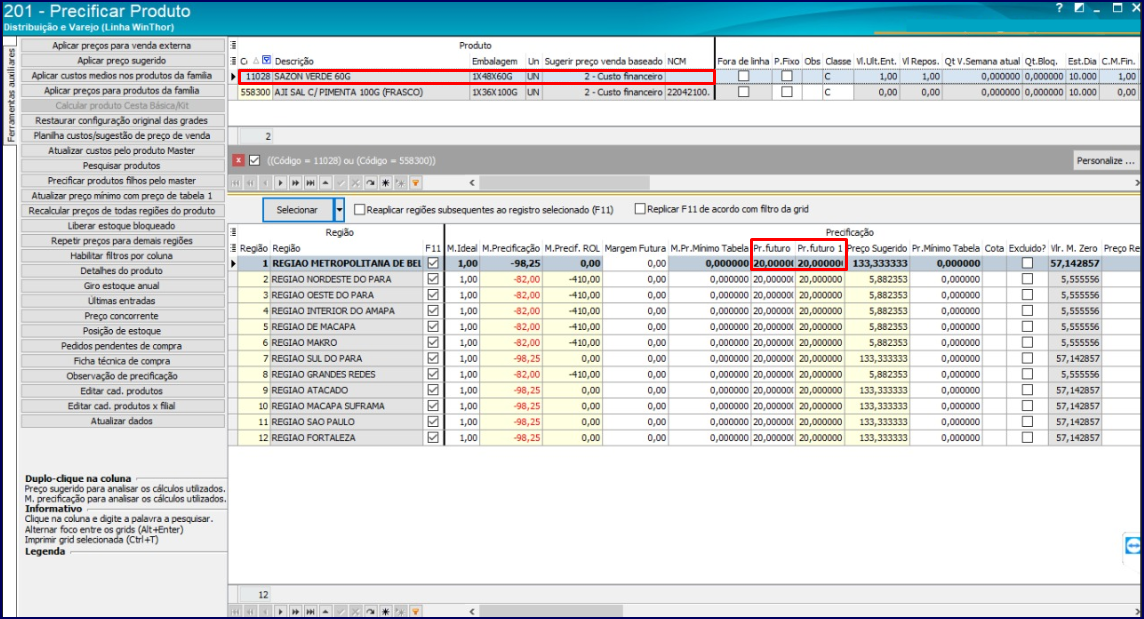Click blue remote-support icon at right edge

(1133, 546)
